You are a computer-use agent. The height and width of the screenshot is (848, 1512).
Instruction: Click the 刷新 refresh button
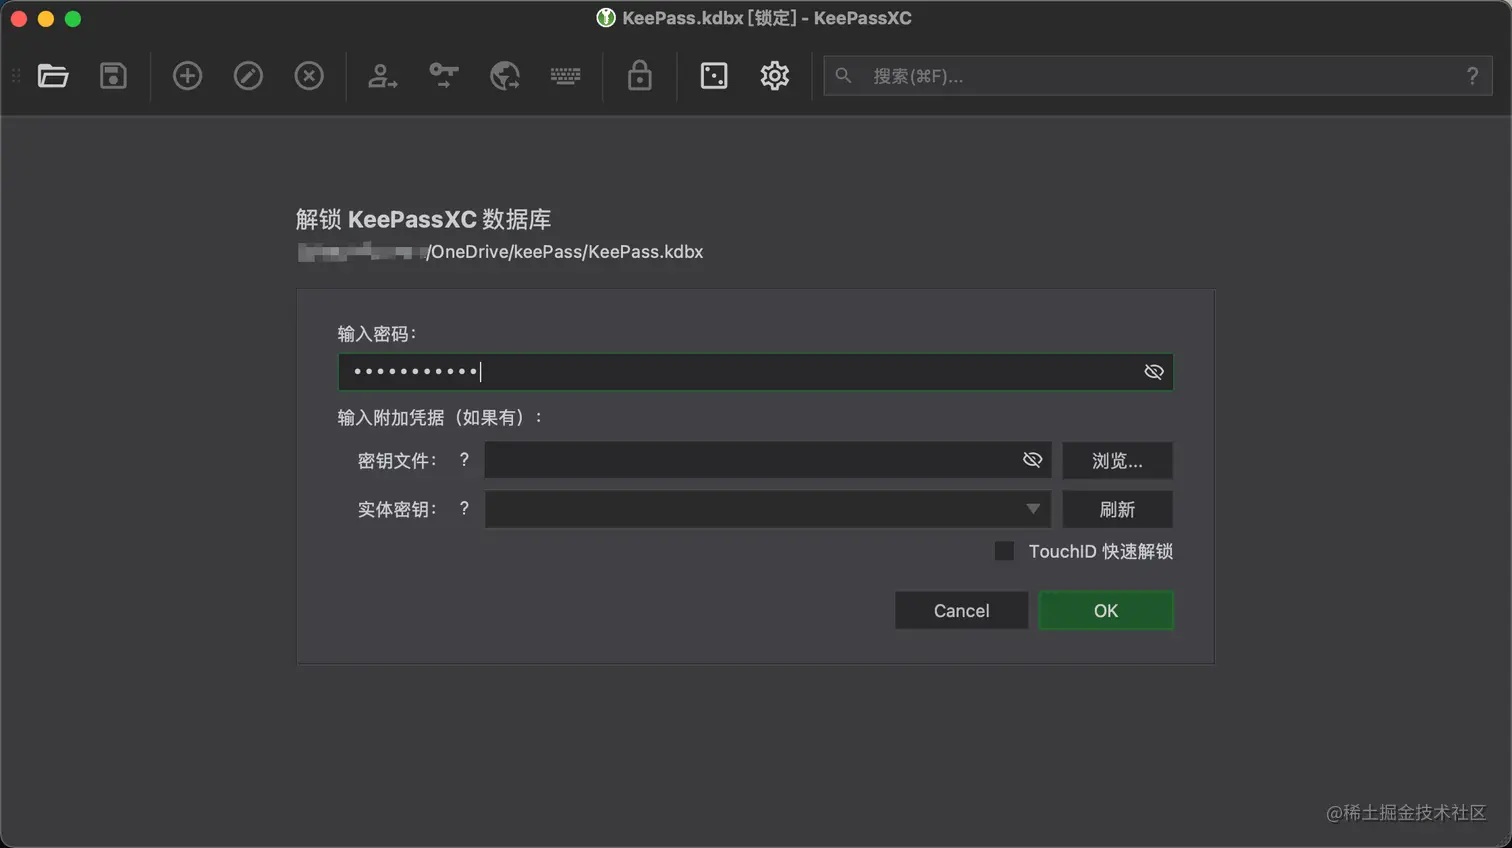click(1117, 509)
